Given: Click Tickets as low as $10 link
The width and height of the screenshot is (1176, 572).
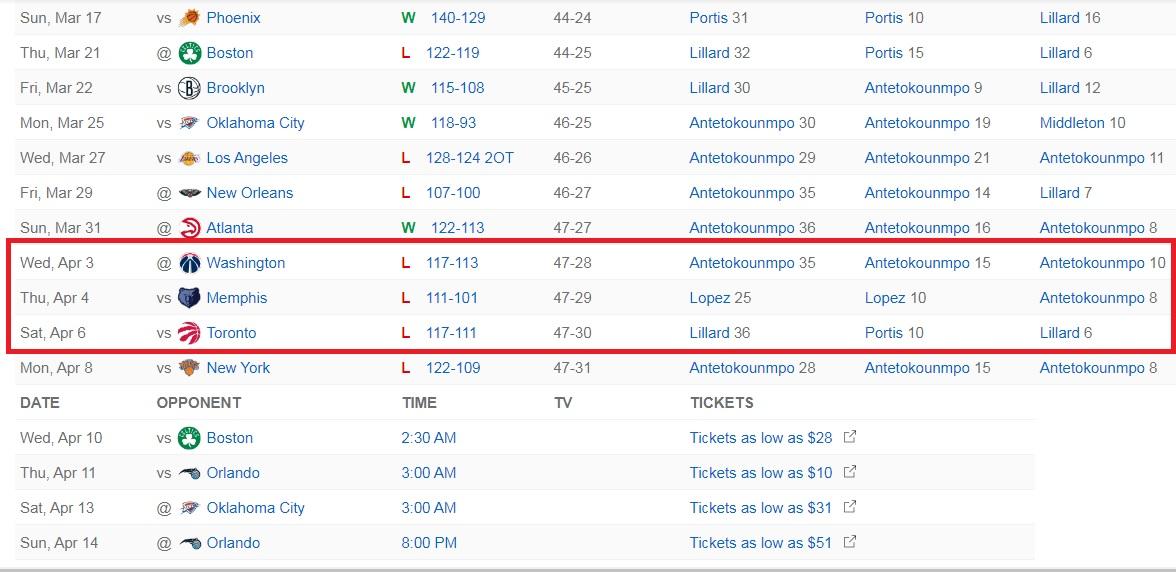Looking at the screenshot, I should 760,473.
